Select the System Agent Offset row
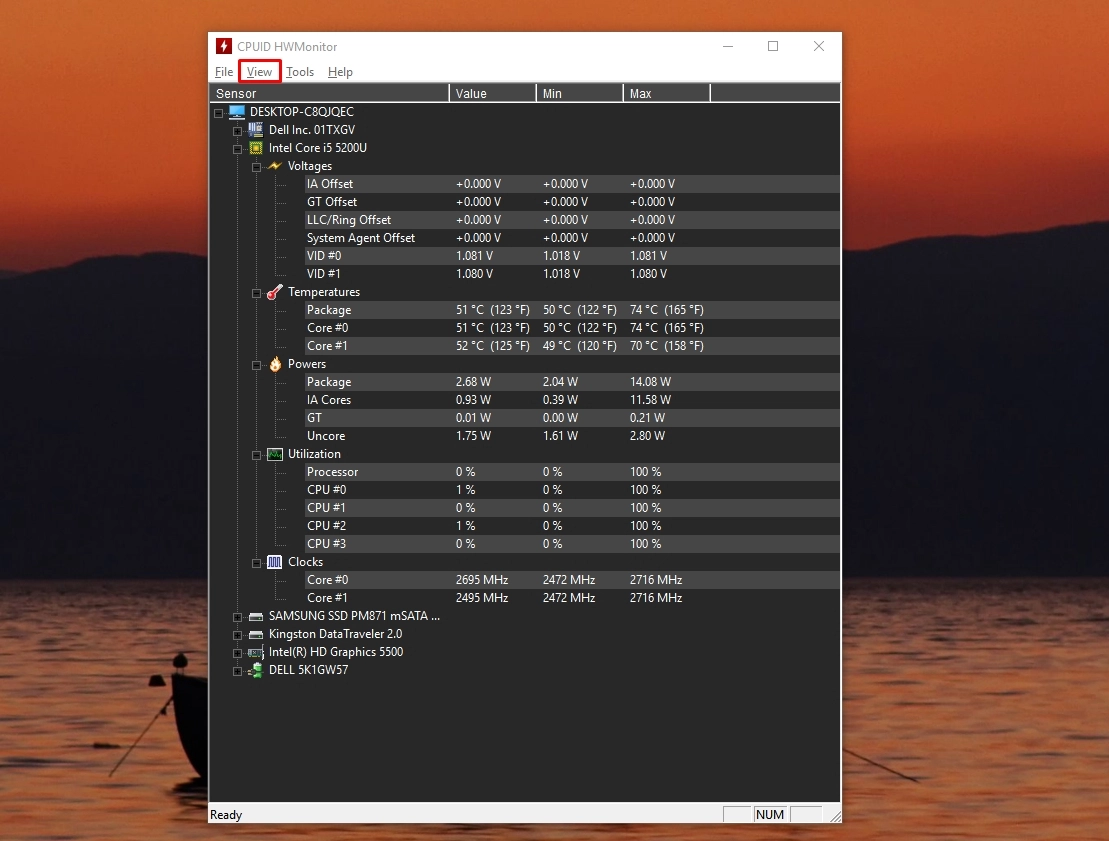 [x=572, y=238]
